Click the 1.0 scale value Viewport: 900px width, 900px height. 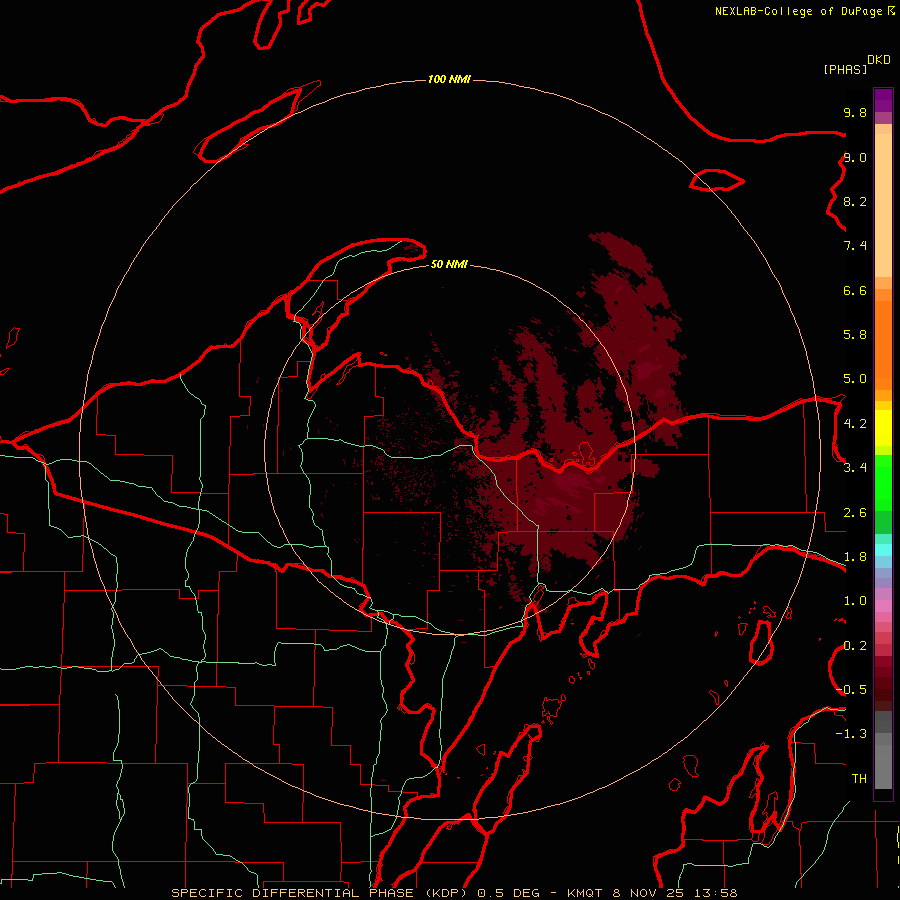pos(855,601)
